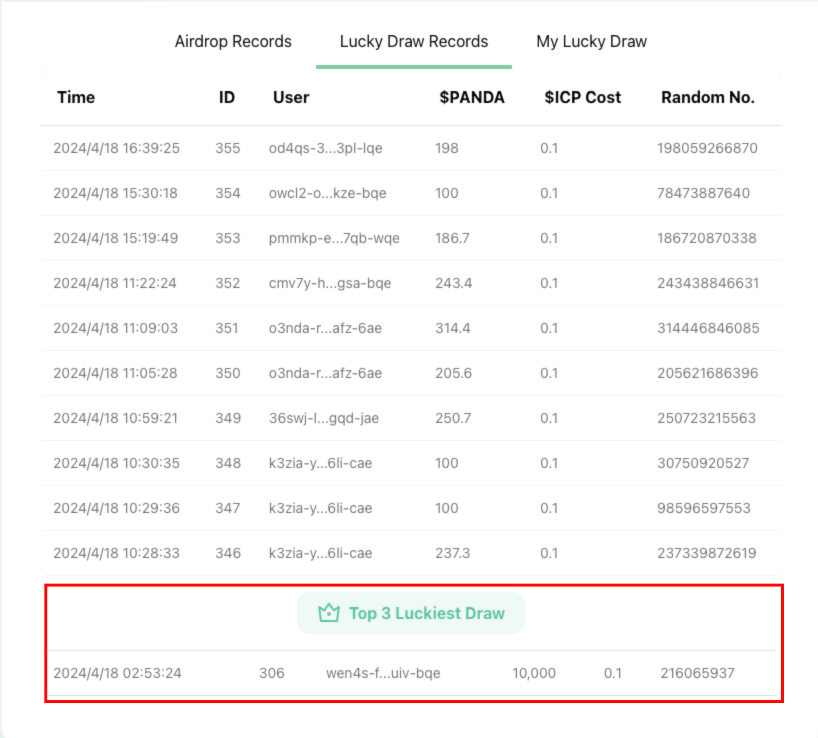This screenshot has width=818, height=738.
Task: Select timestamp 2024/4/18 11:05:28
Action: (115, 373)
